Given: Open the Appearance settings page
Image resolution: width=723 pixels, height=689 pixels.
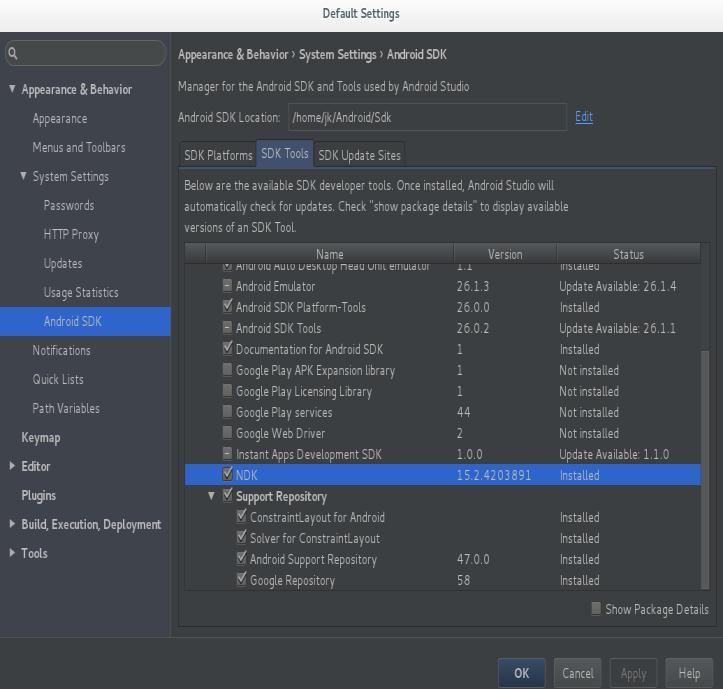Looking at the screenshot, I should click(x=60, y=119).
